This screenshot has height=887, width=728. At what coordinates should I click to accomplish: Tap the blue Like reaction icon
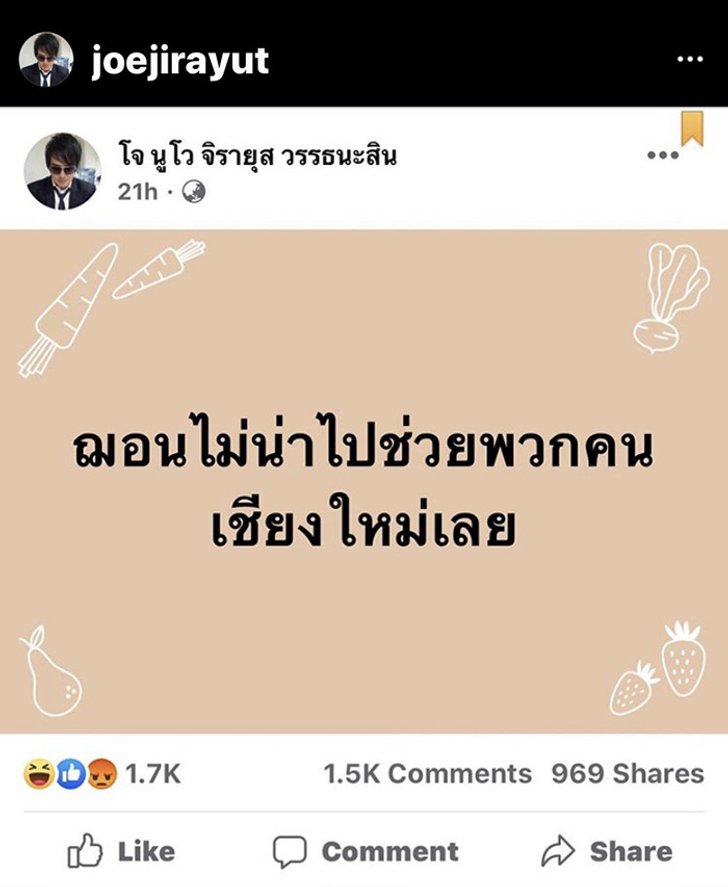(x=70, y=774)
